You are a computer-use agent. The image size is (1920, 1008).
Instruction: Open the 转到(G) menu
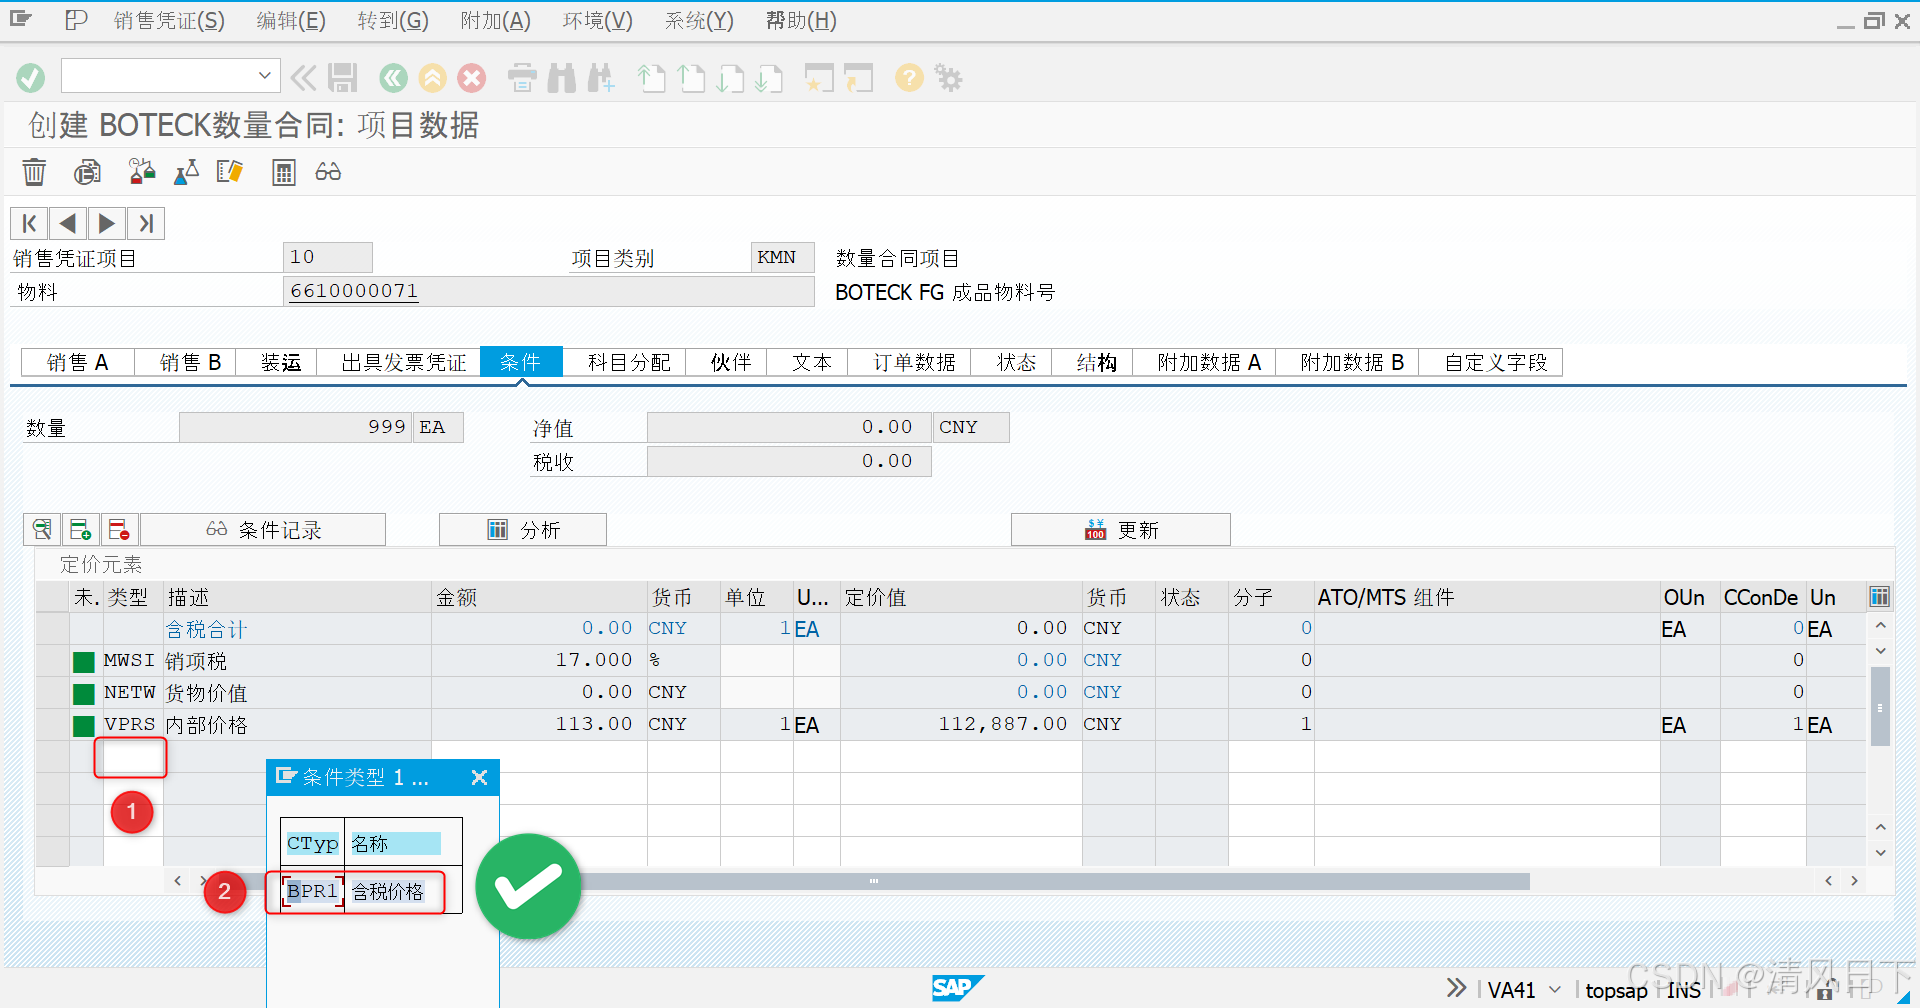(x=392, y=20)
